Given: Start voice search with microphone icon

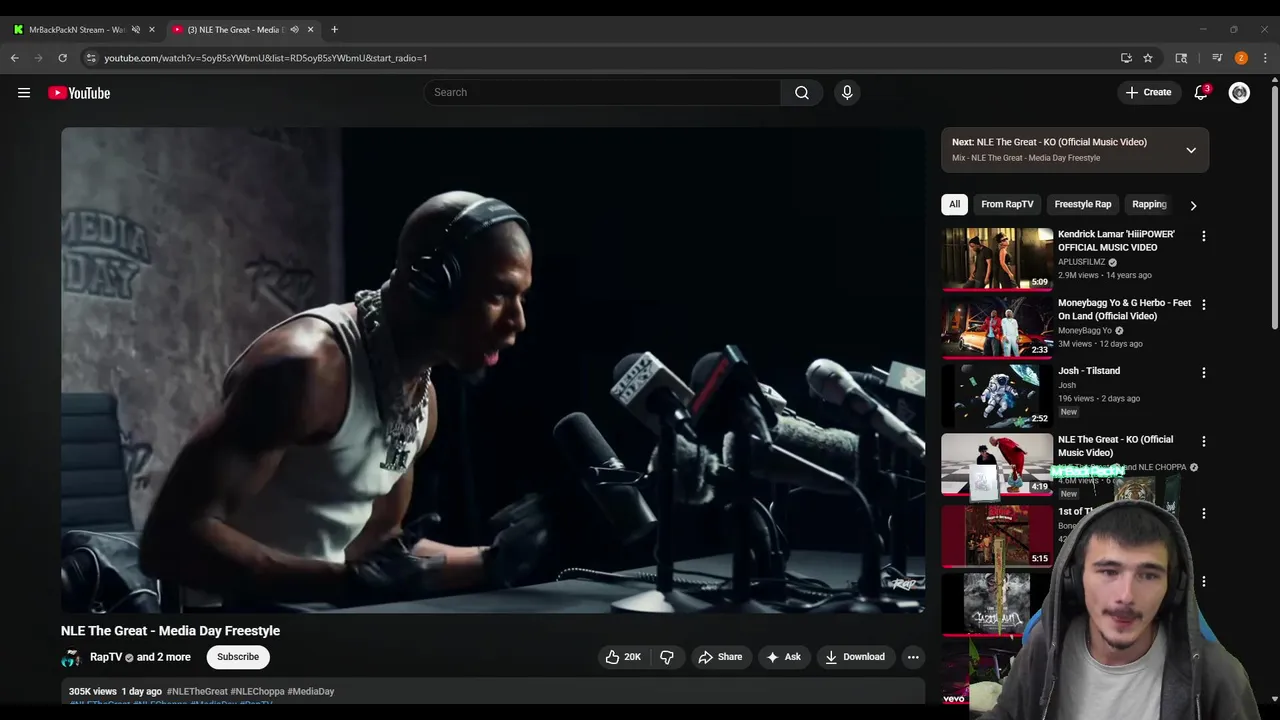Looking at the screenshot, I should [x=847, y=92].
